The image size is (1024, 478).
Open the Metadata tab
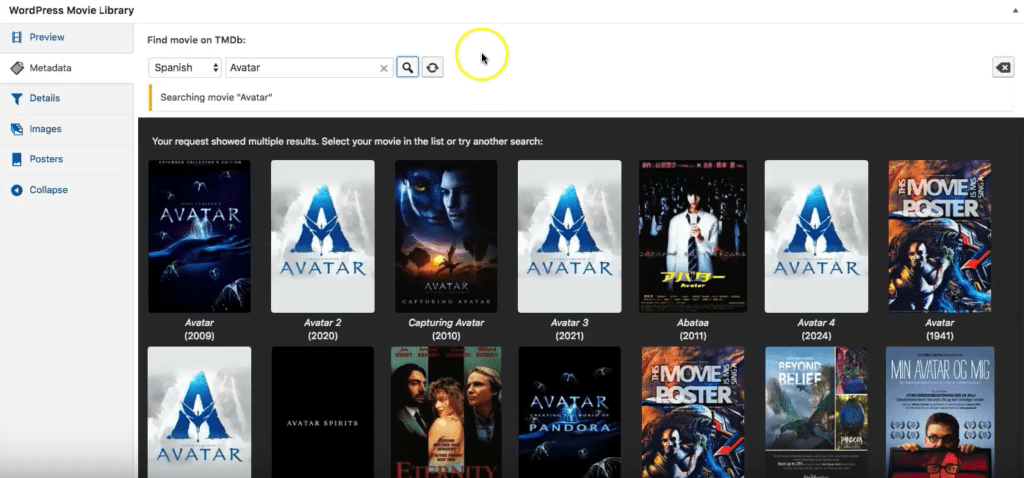(x=67, y=68)
